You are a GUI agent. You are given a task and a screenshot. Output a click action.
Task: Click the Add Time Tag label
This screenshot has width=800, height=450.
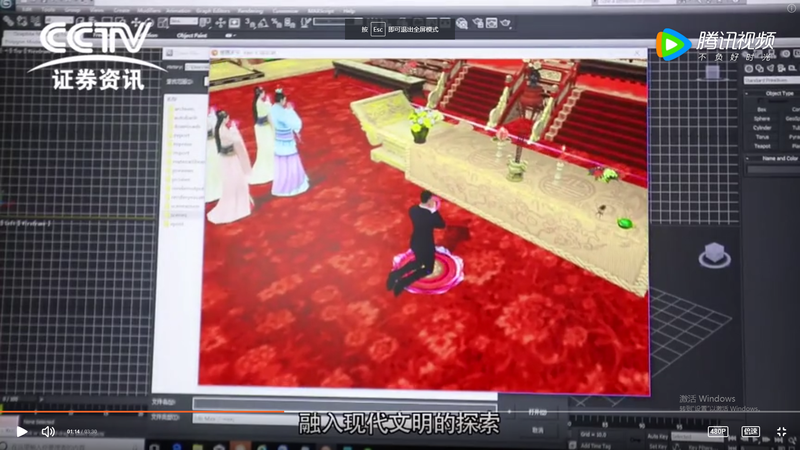coord(595,446)
